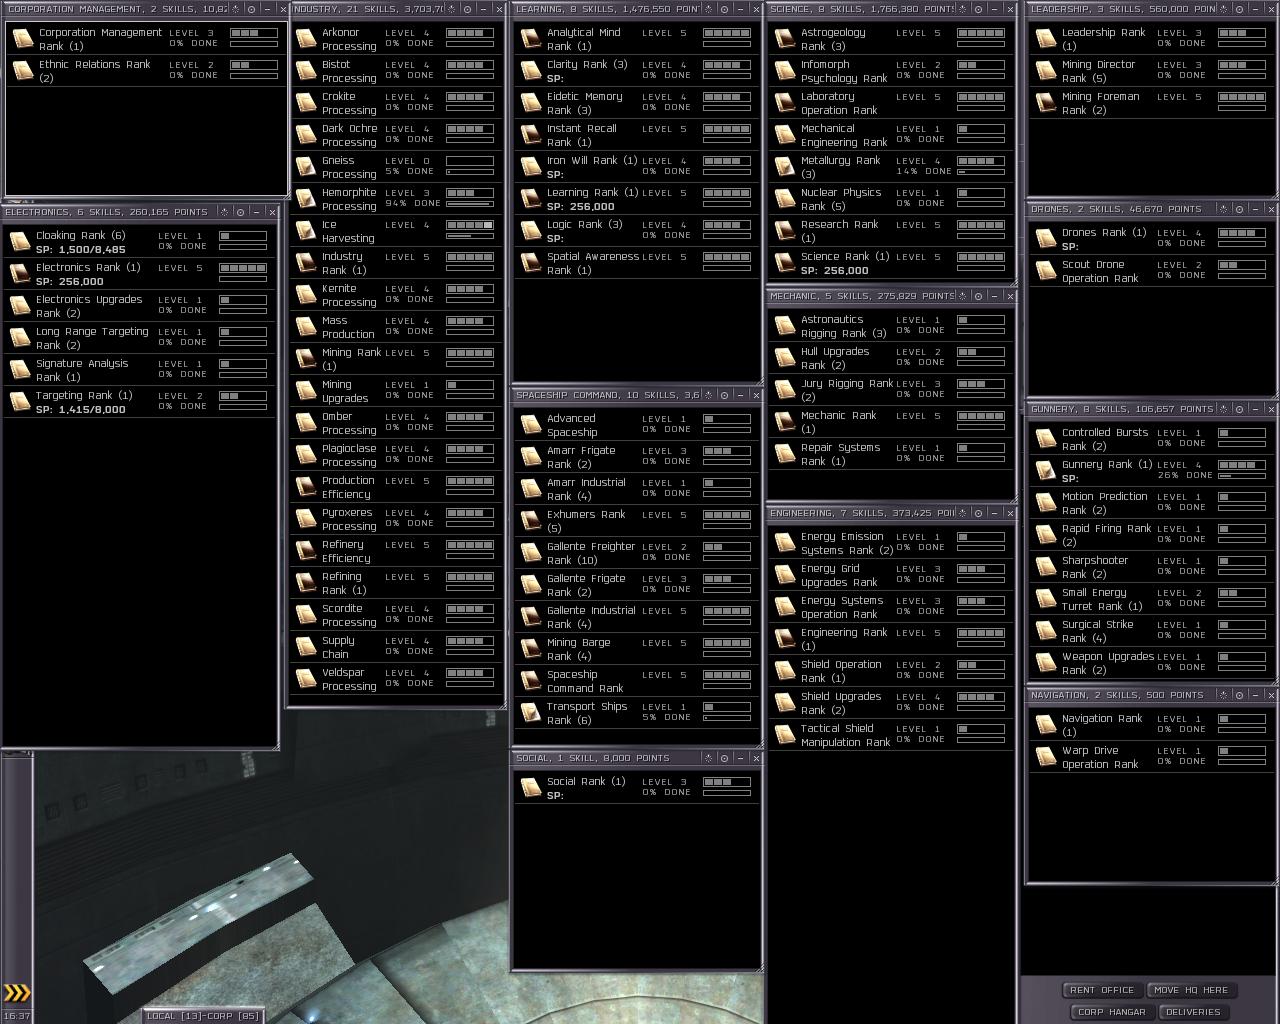
Task: Click the 'Small Energy Turret Rank (1)' skill name
Action: [x=1102, y=600]
